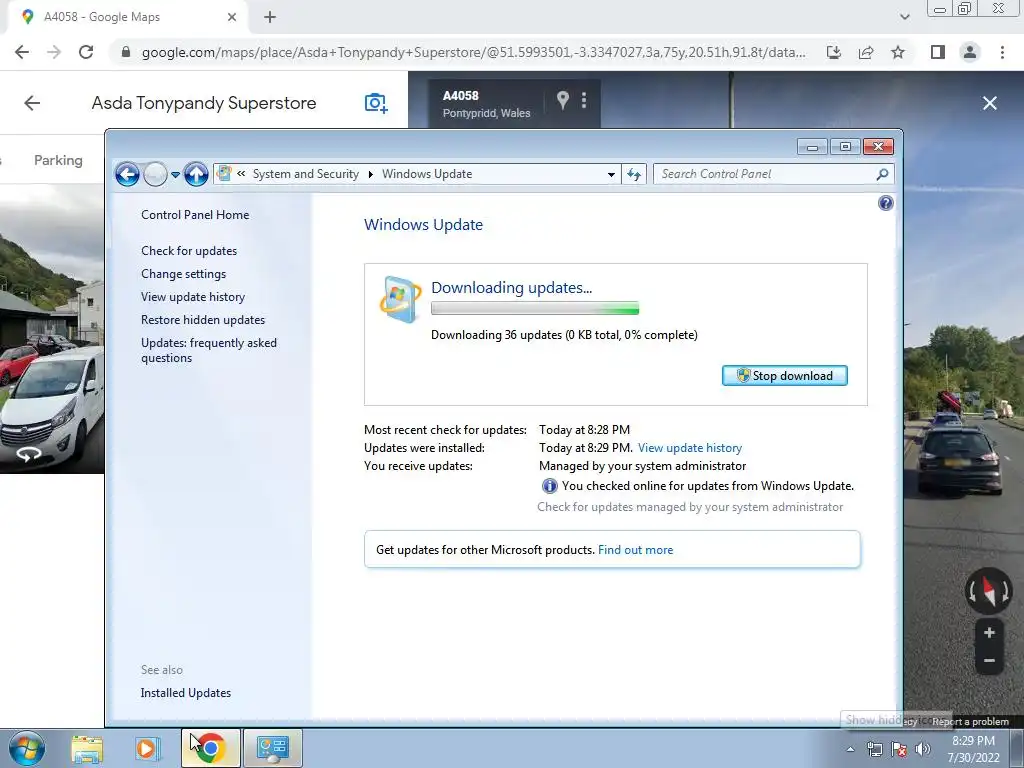
Task: Click Find out more link
Action: 635,550
